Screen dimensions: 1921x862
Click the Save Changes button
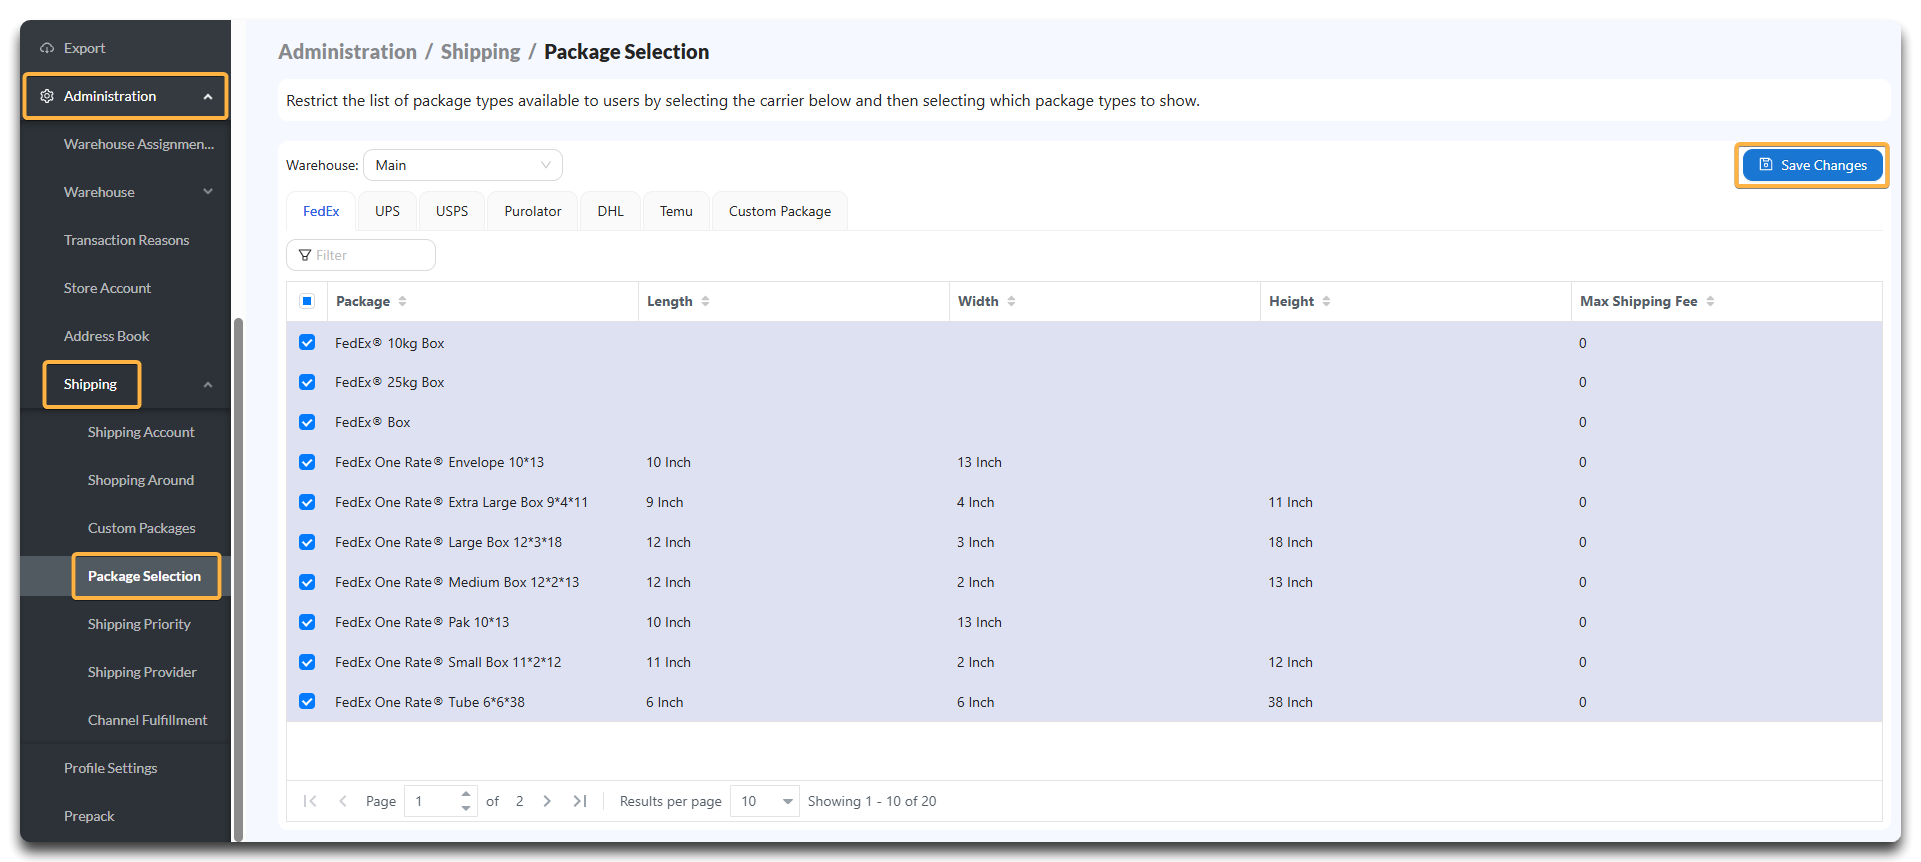[x=1812, y=165]
